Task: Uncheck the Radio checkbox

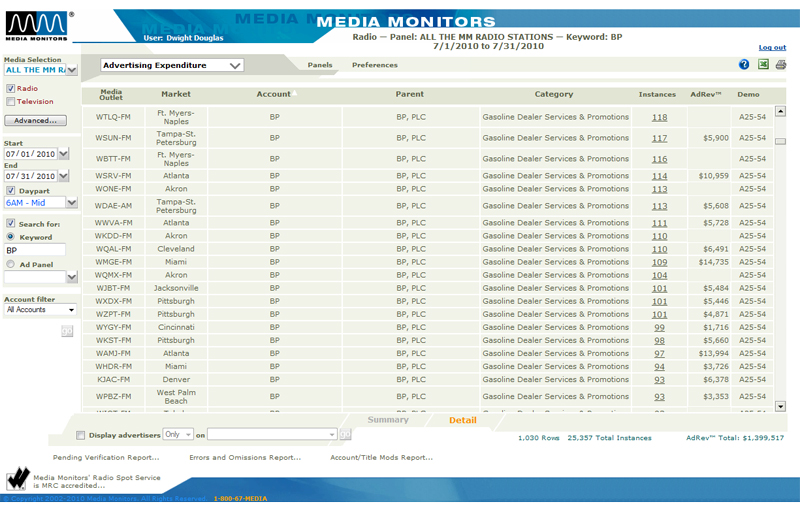Action: pyautogui.click(x=11, y=89)
